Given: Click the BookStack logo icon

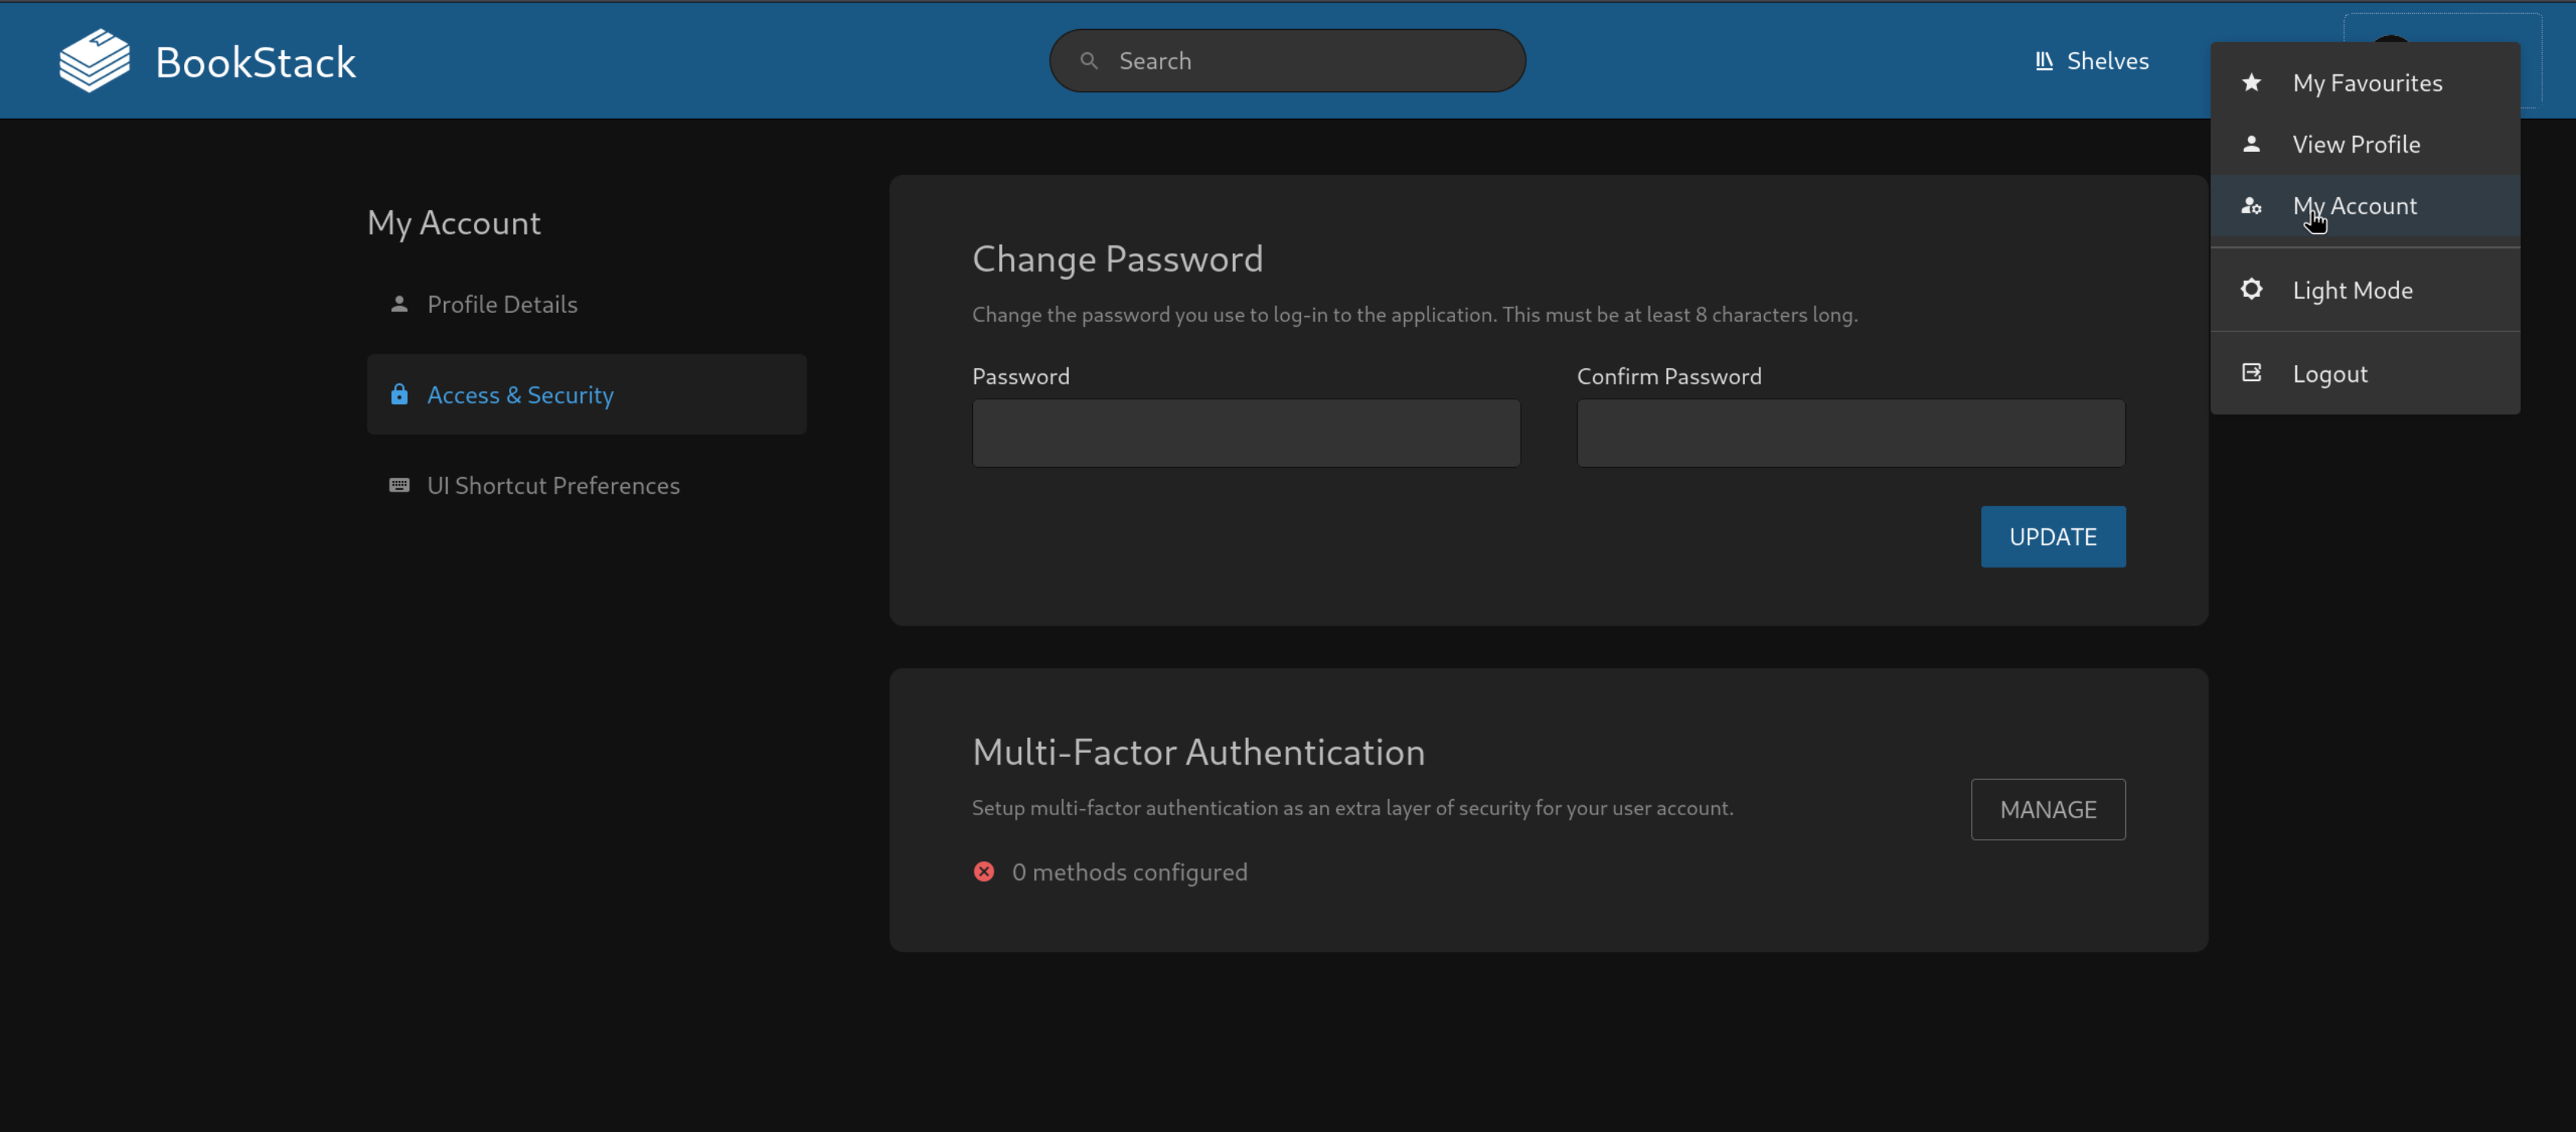Looking at the screenshot, I should pyautogui.click(x=94, y=61).
